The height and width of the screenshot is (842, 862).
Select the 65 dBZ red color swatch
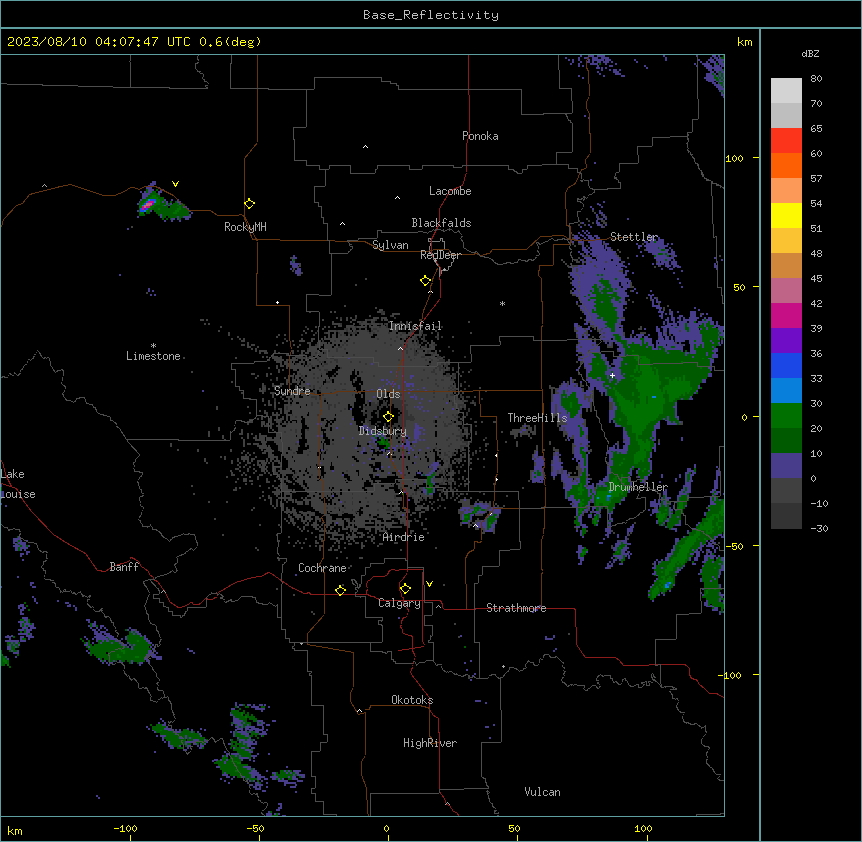point(786,141)
